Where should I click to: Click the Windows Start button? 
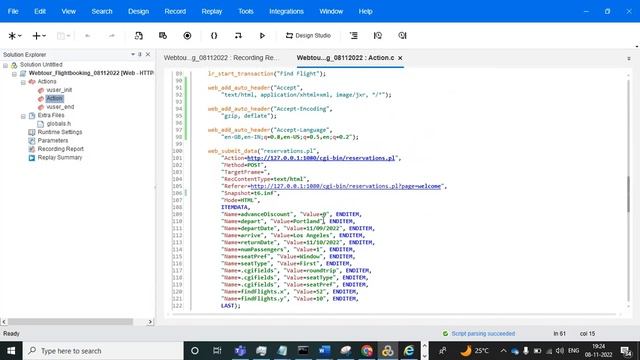pos(11,351)
